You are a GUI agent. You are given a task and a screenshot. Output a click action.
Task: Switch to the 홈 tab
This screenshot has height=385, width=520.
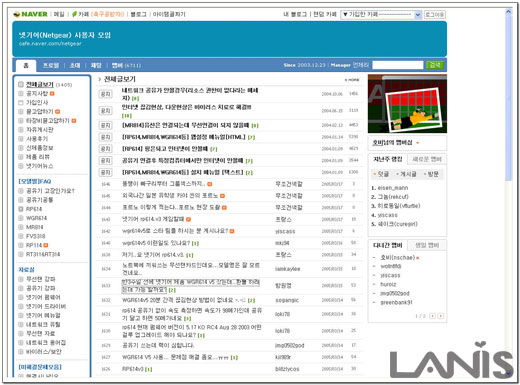pos(26,65)
